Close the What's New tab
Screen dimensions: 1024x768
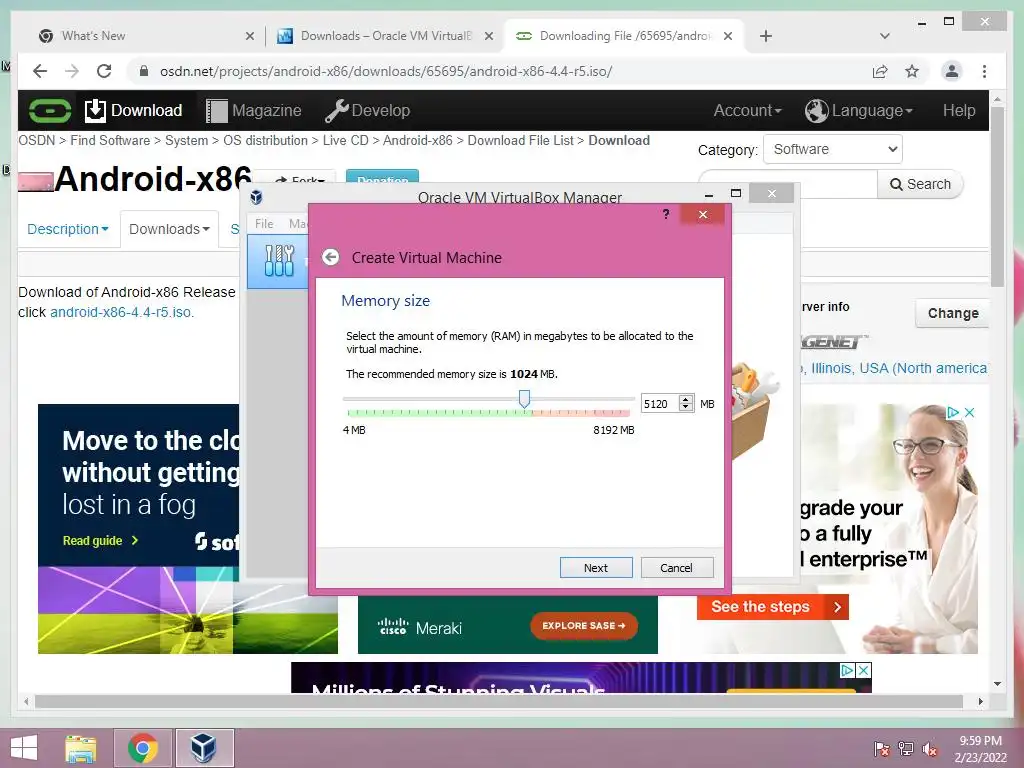click(x=249, y=36)
